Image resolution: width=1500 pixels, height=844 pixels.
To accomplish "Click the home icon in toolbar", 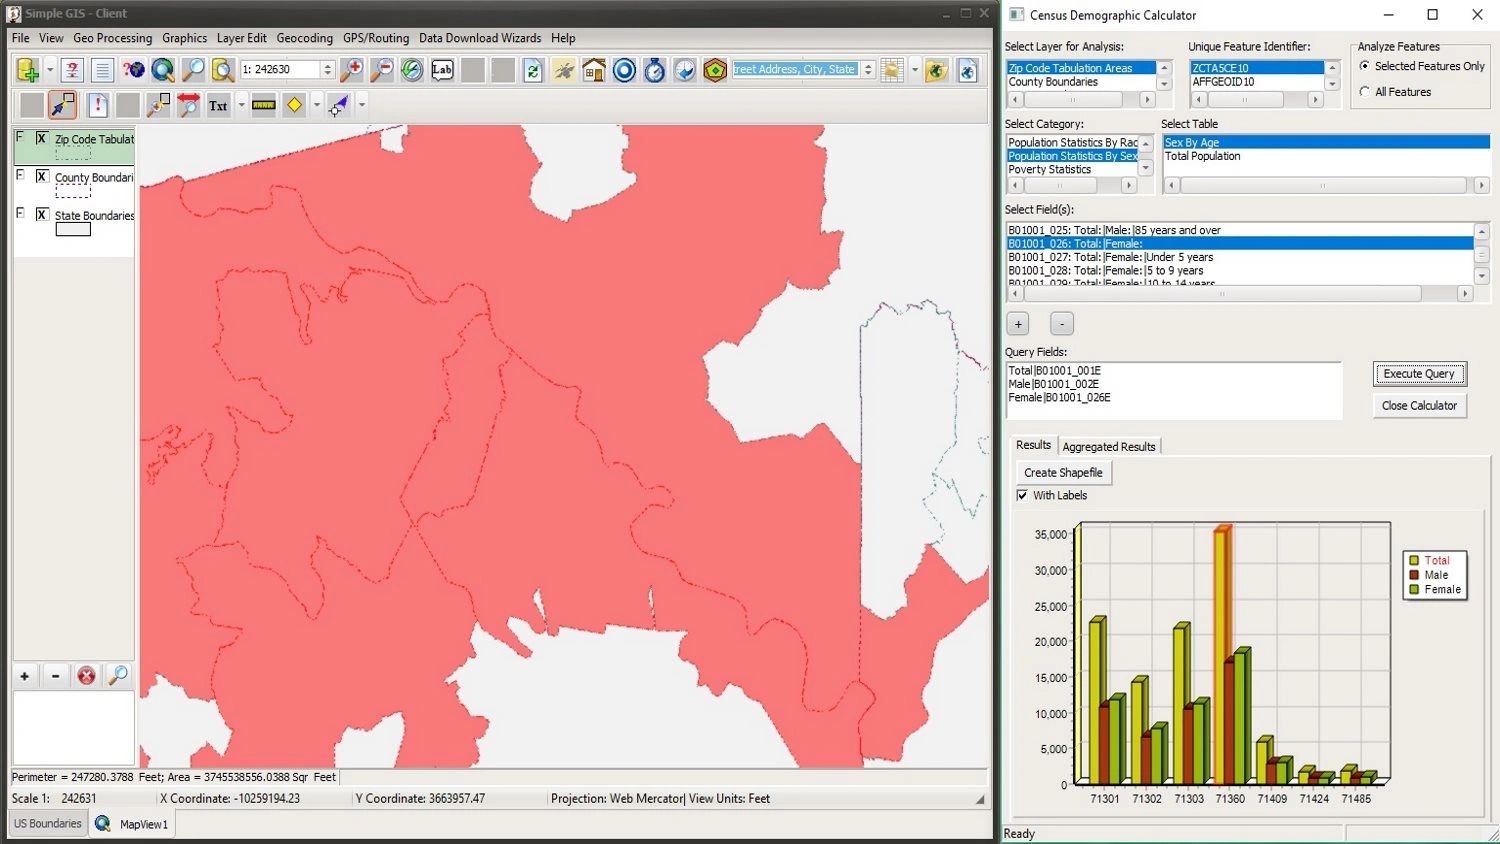I will tap(594, 70).
